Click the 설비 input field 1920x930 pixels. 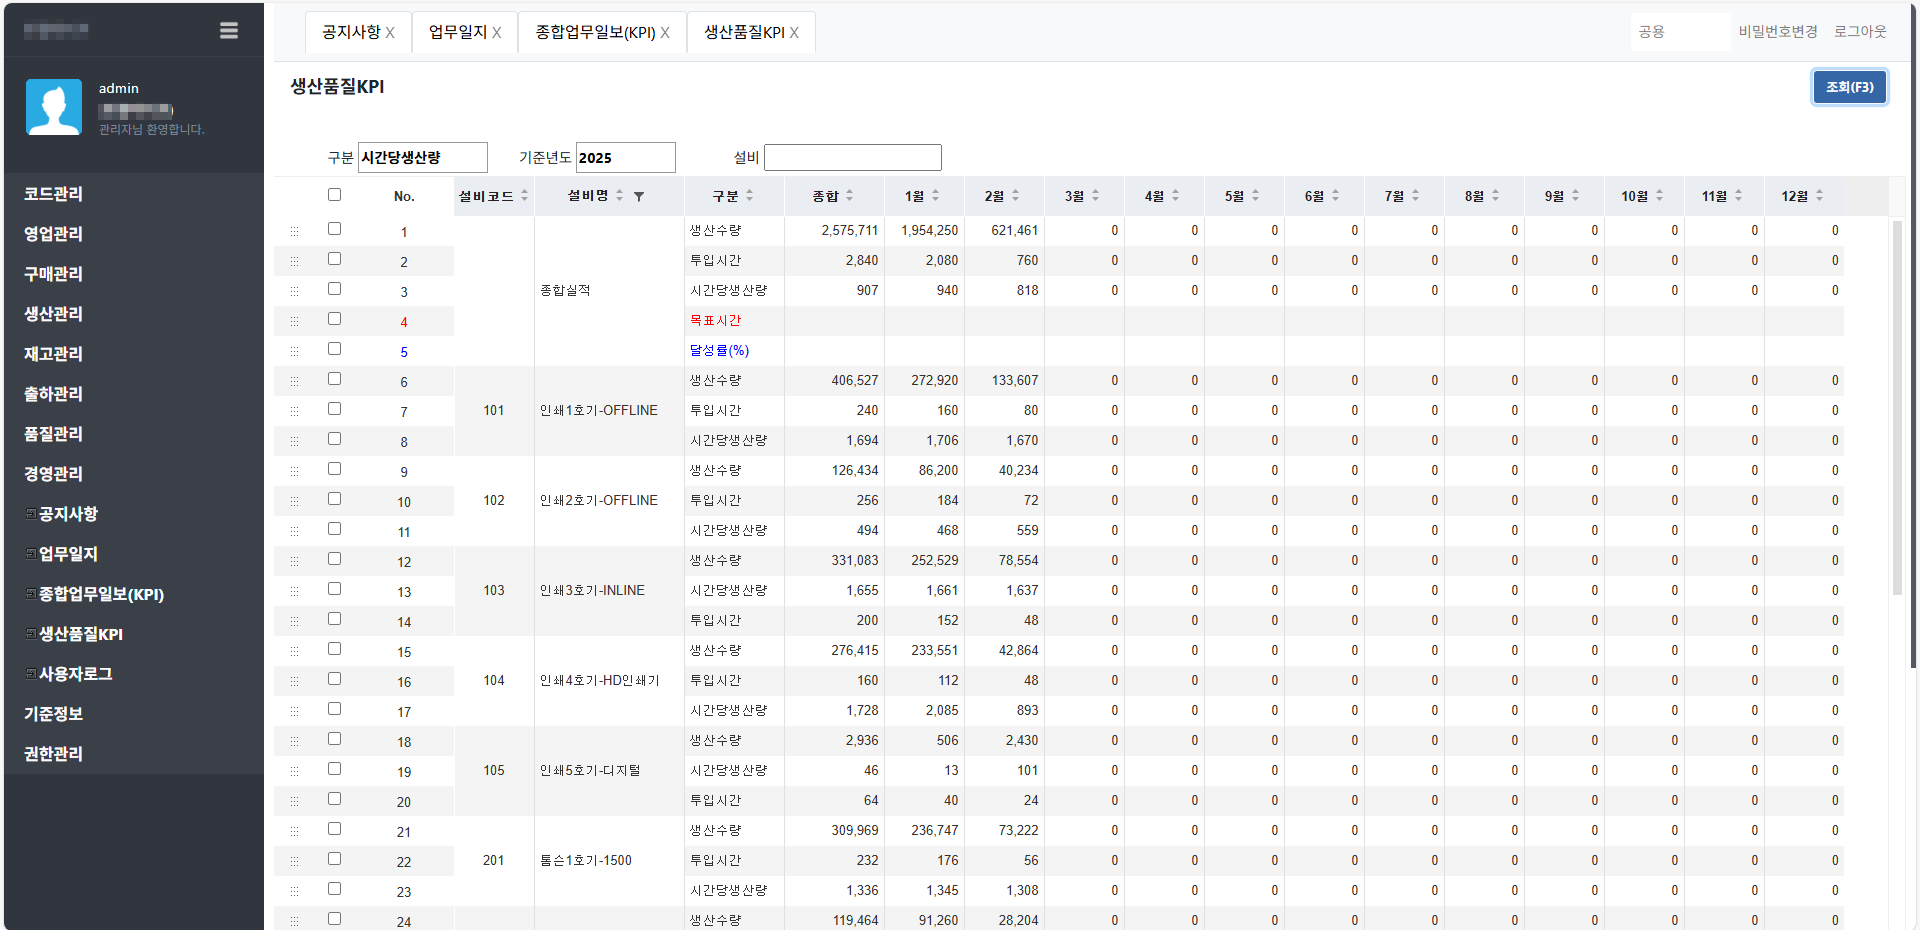coord(852,157)
